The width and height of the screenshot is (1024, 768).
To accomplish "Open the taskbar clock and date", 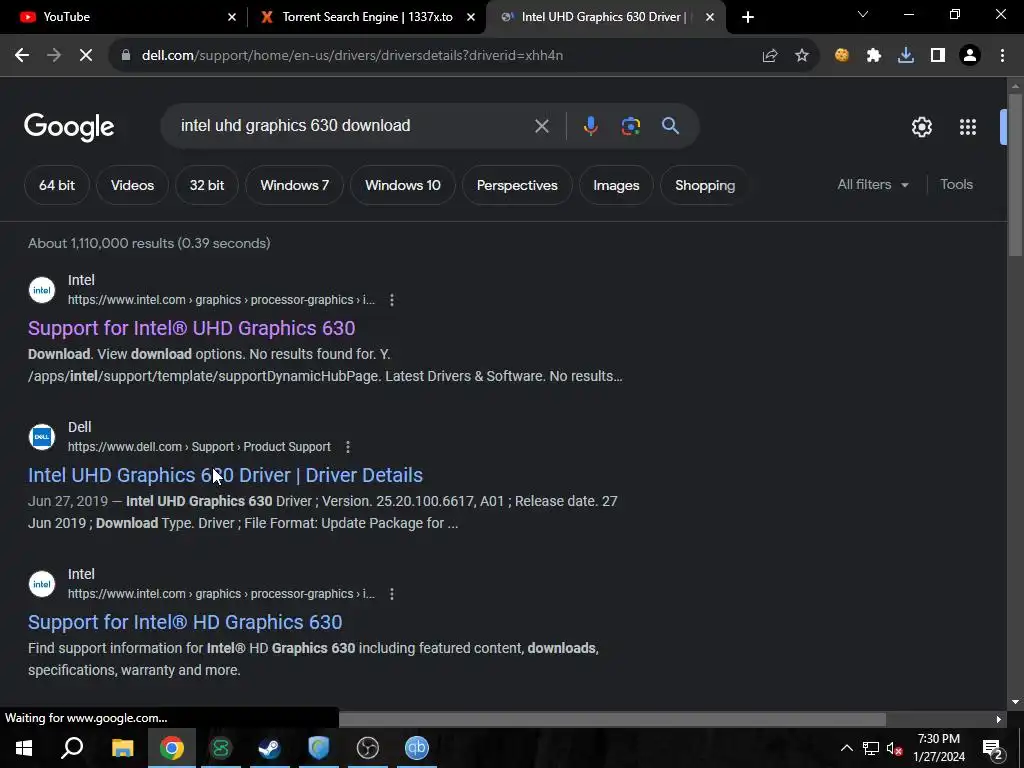I will (938, 748).
